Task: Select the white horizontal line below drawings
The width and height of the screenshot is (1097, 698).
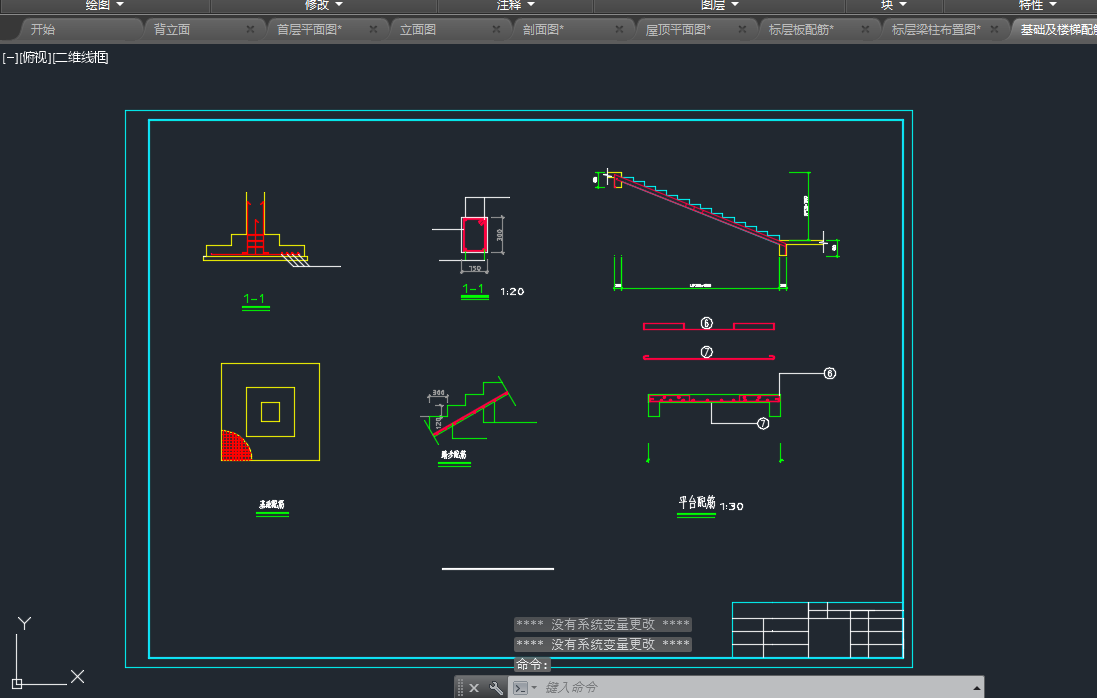Action: point(497,569)
